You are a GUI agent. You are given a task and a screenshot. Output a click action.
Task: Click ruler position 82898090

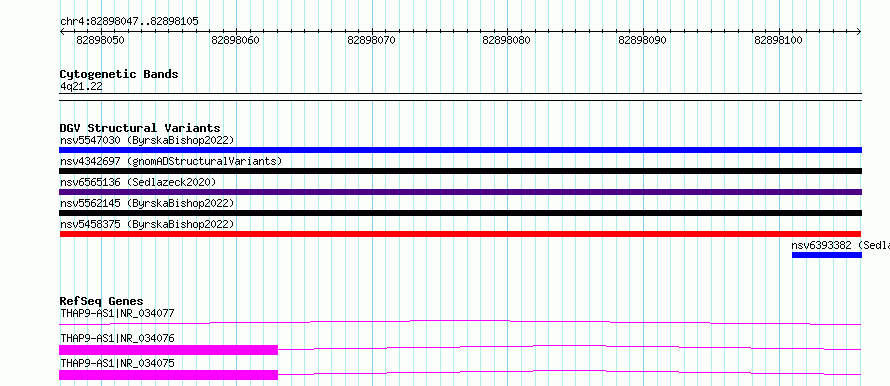(x=643, y=40)
